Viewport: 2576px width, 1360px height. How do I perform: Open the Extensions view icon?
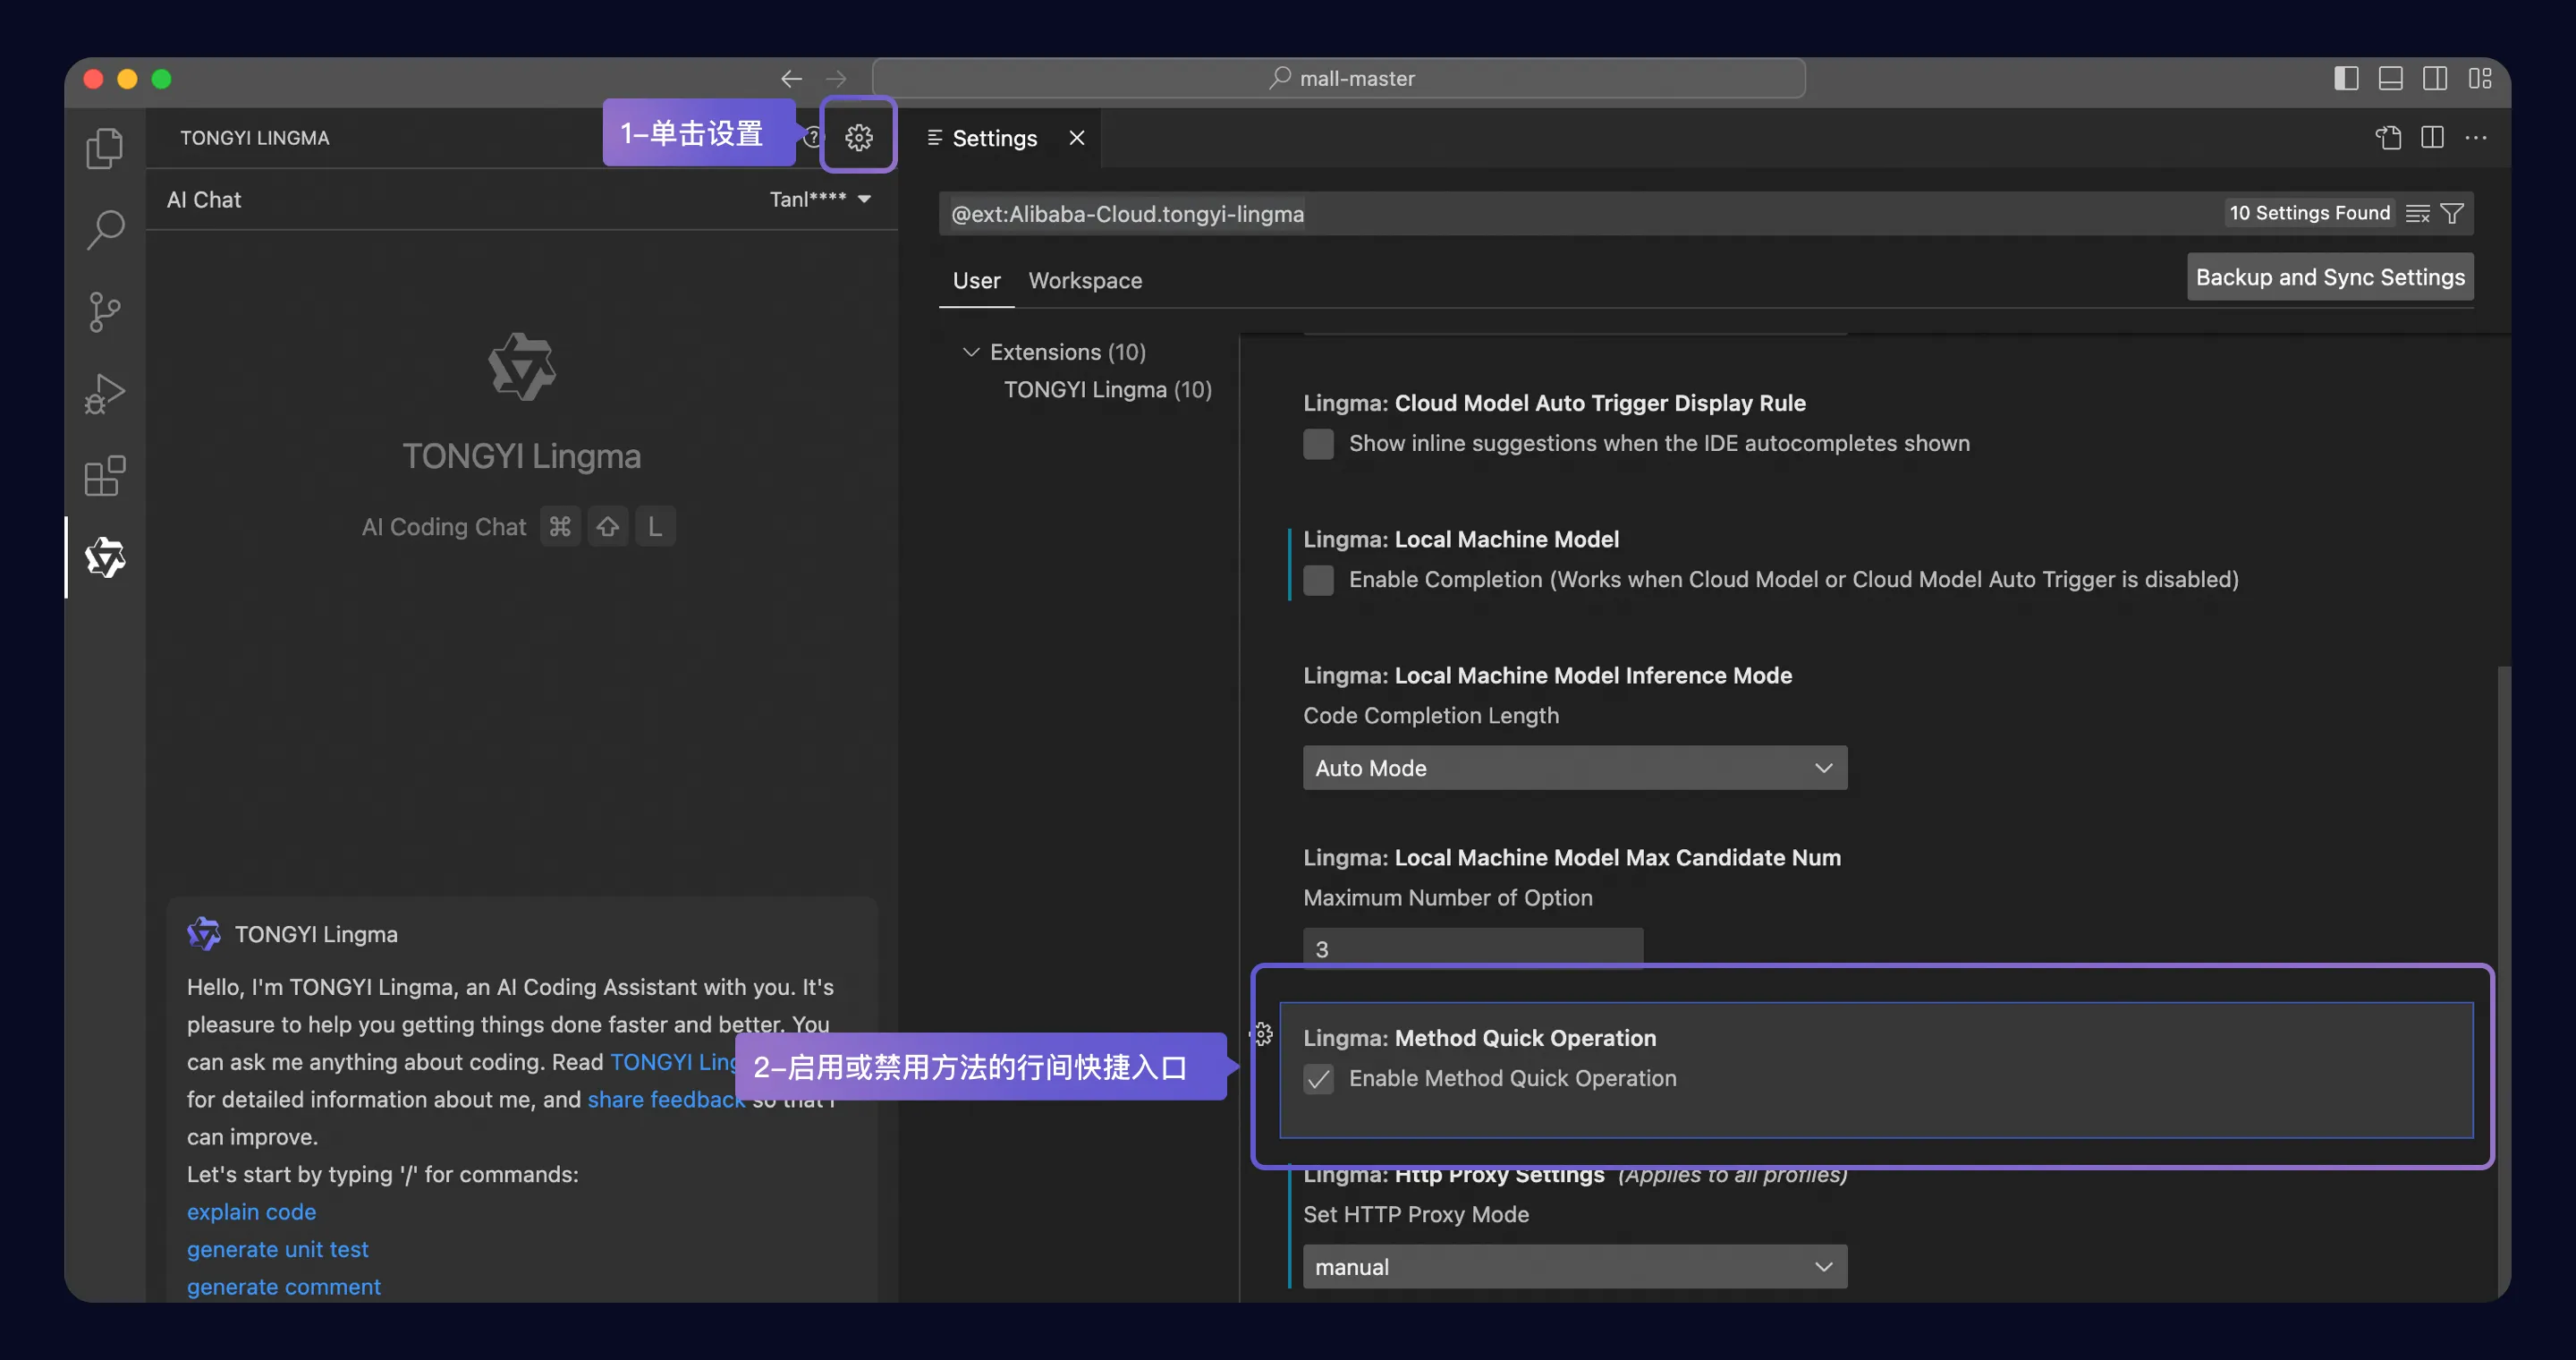(x=104, y=475)
